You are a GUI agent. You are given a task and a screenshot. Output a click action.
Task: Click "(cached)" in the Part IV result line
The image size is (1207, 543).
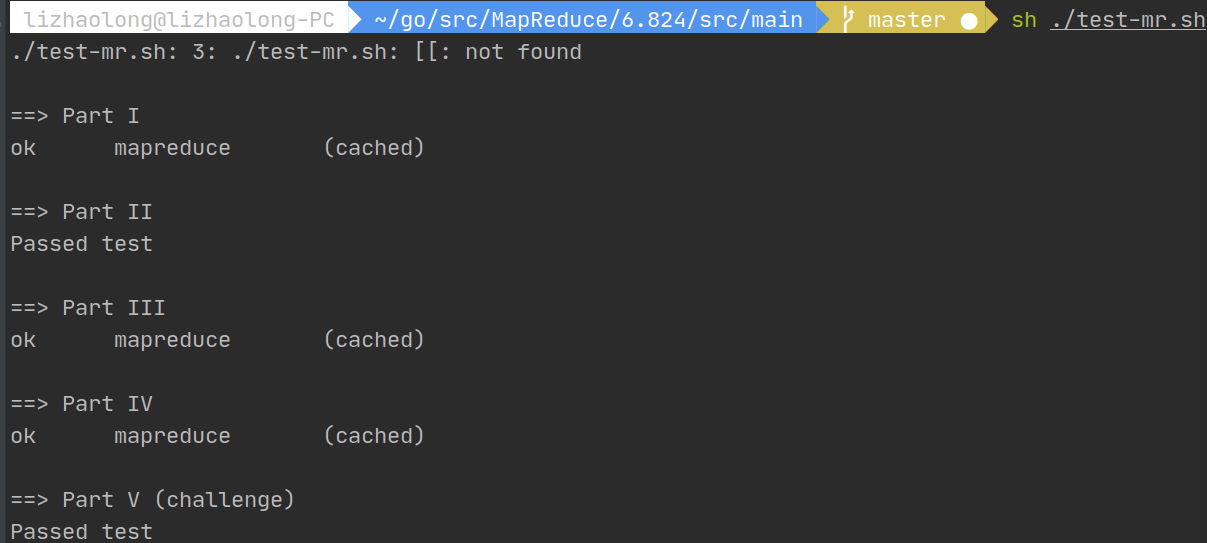click(x=374, y=436)
